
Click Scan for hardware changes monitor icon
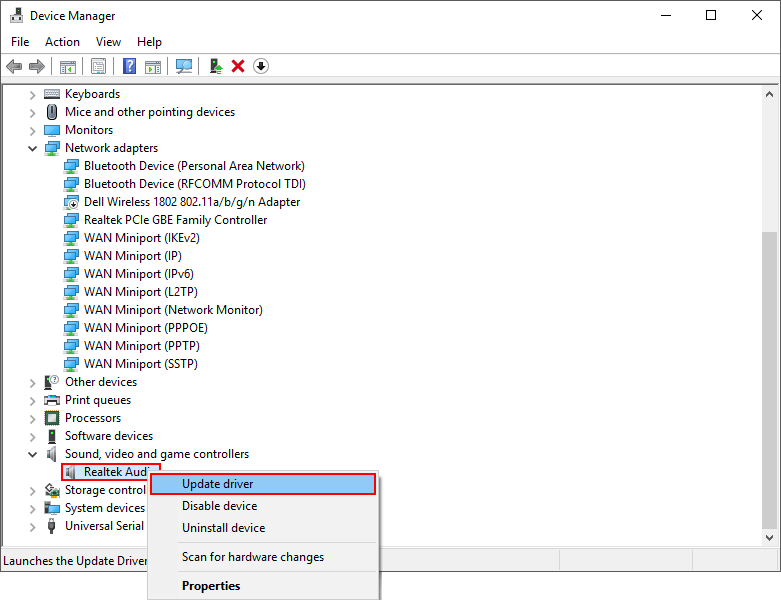coord(184,66)
